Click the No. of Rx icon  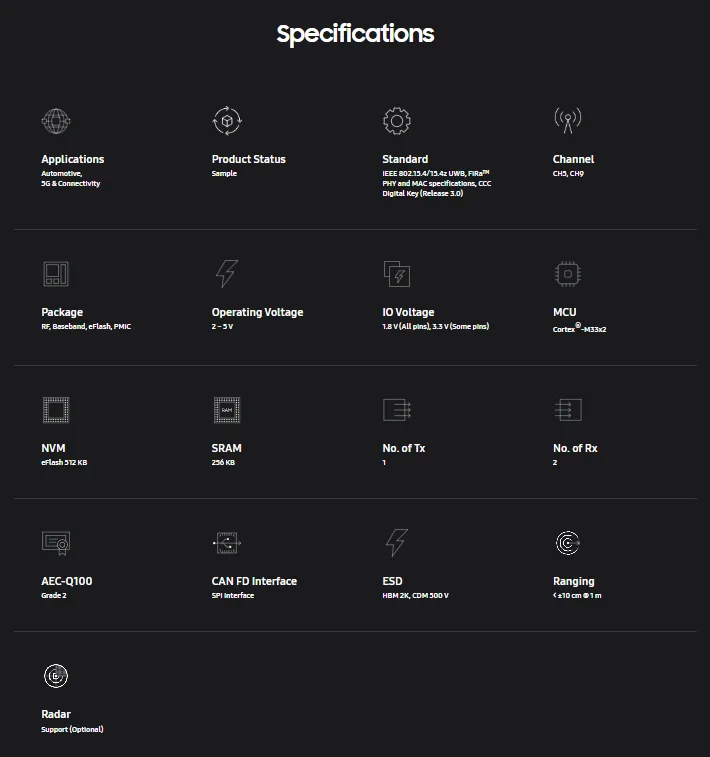[568, 410]
